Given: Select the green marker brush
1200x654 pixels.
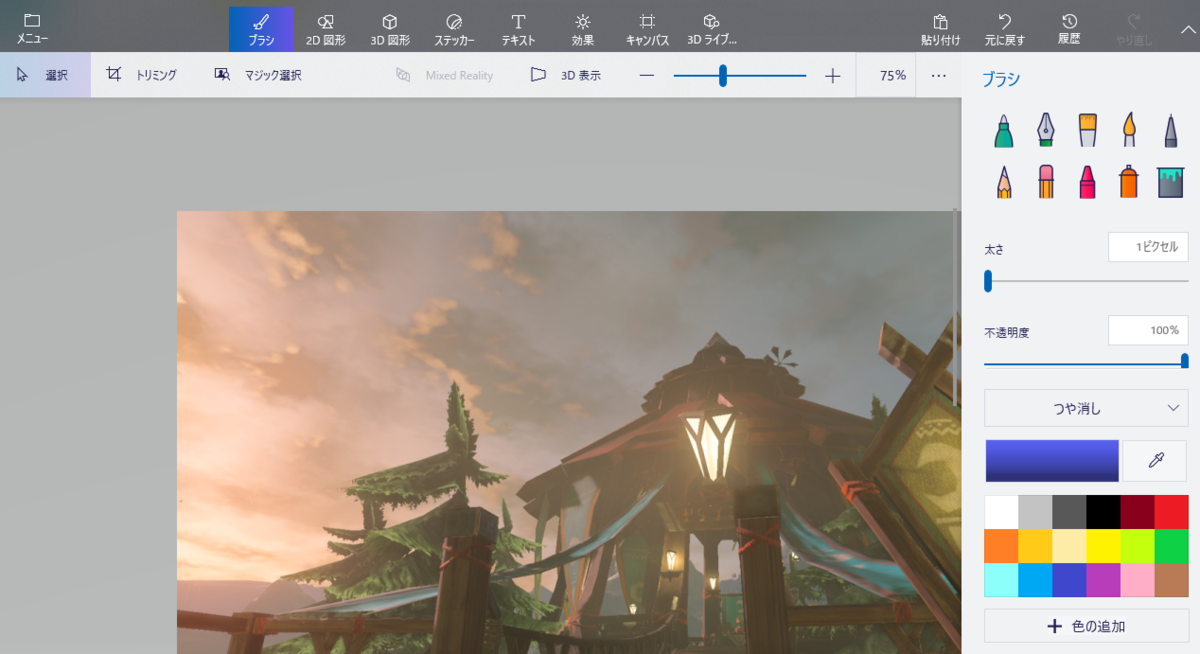Looking at the screenshot, I should tap(1003, 130).
